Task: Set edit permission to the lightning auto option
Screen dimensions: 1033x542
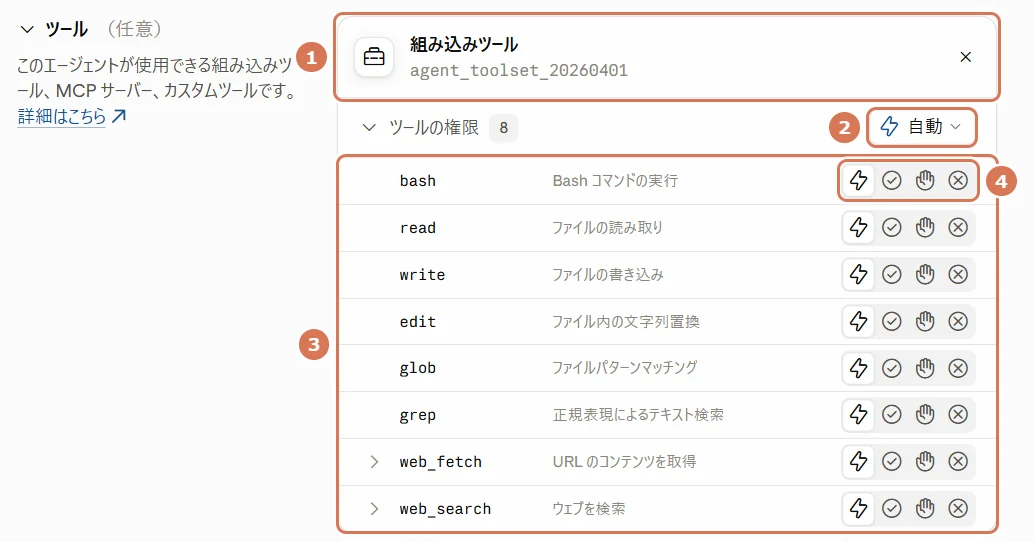Action: [x=858, y=321]
